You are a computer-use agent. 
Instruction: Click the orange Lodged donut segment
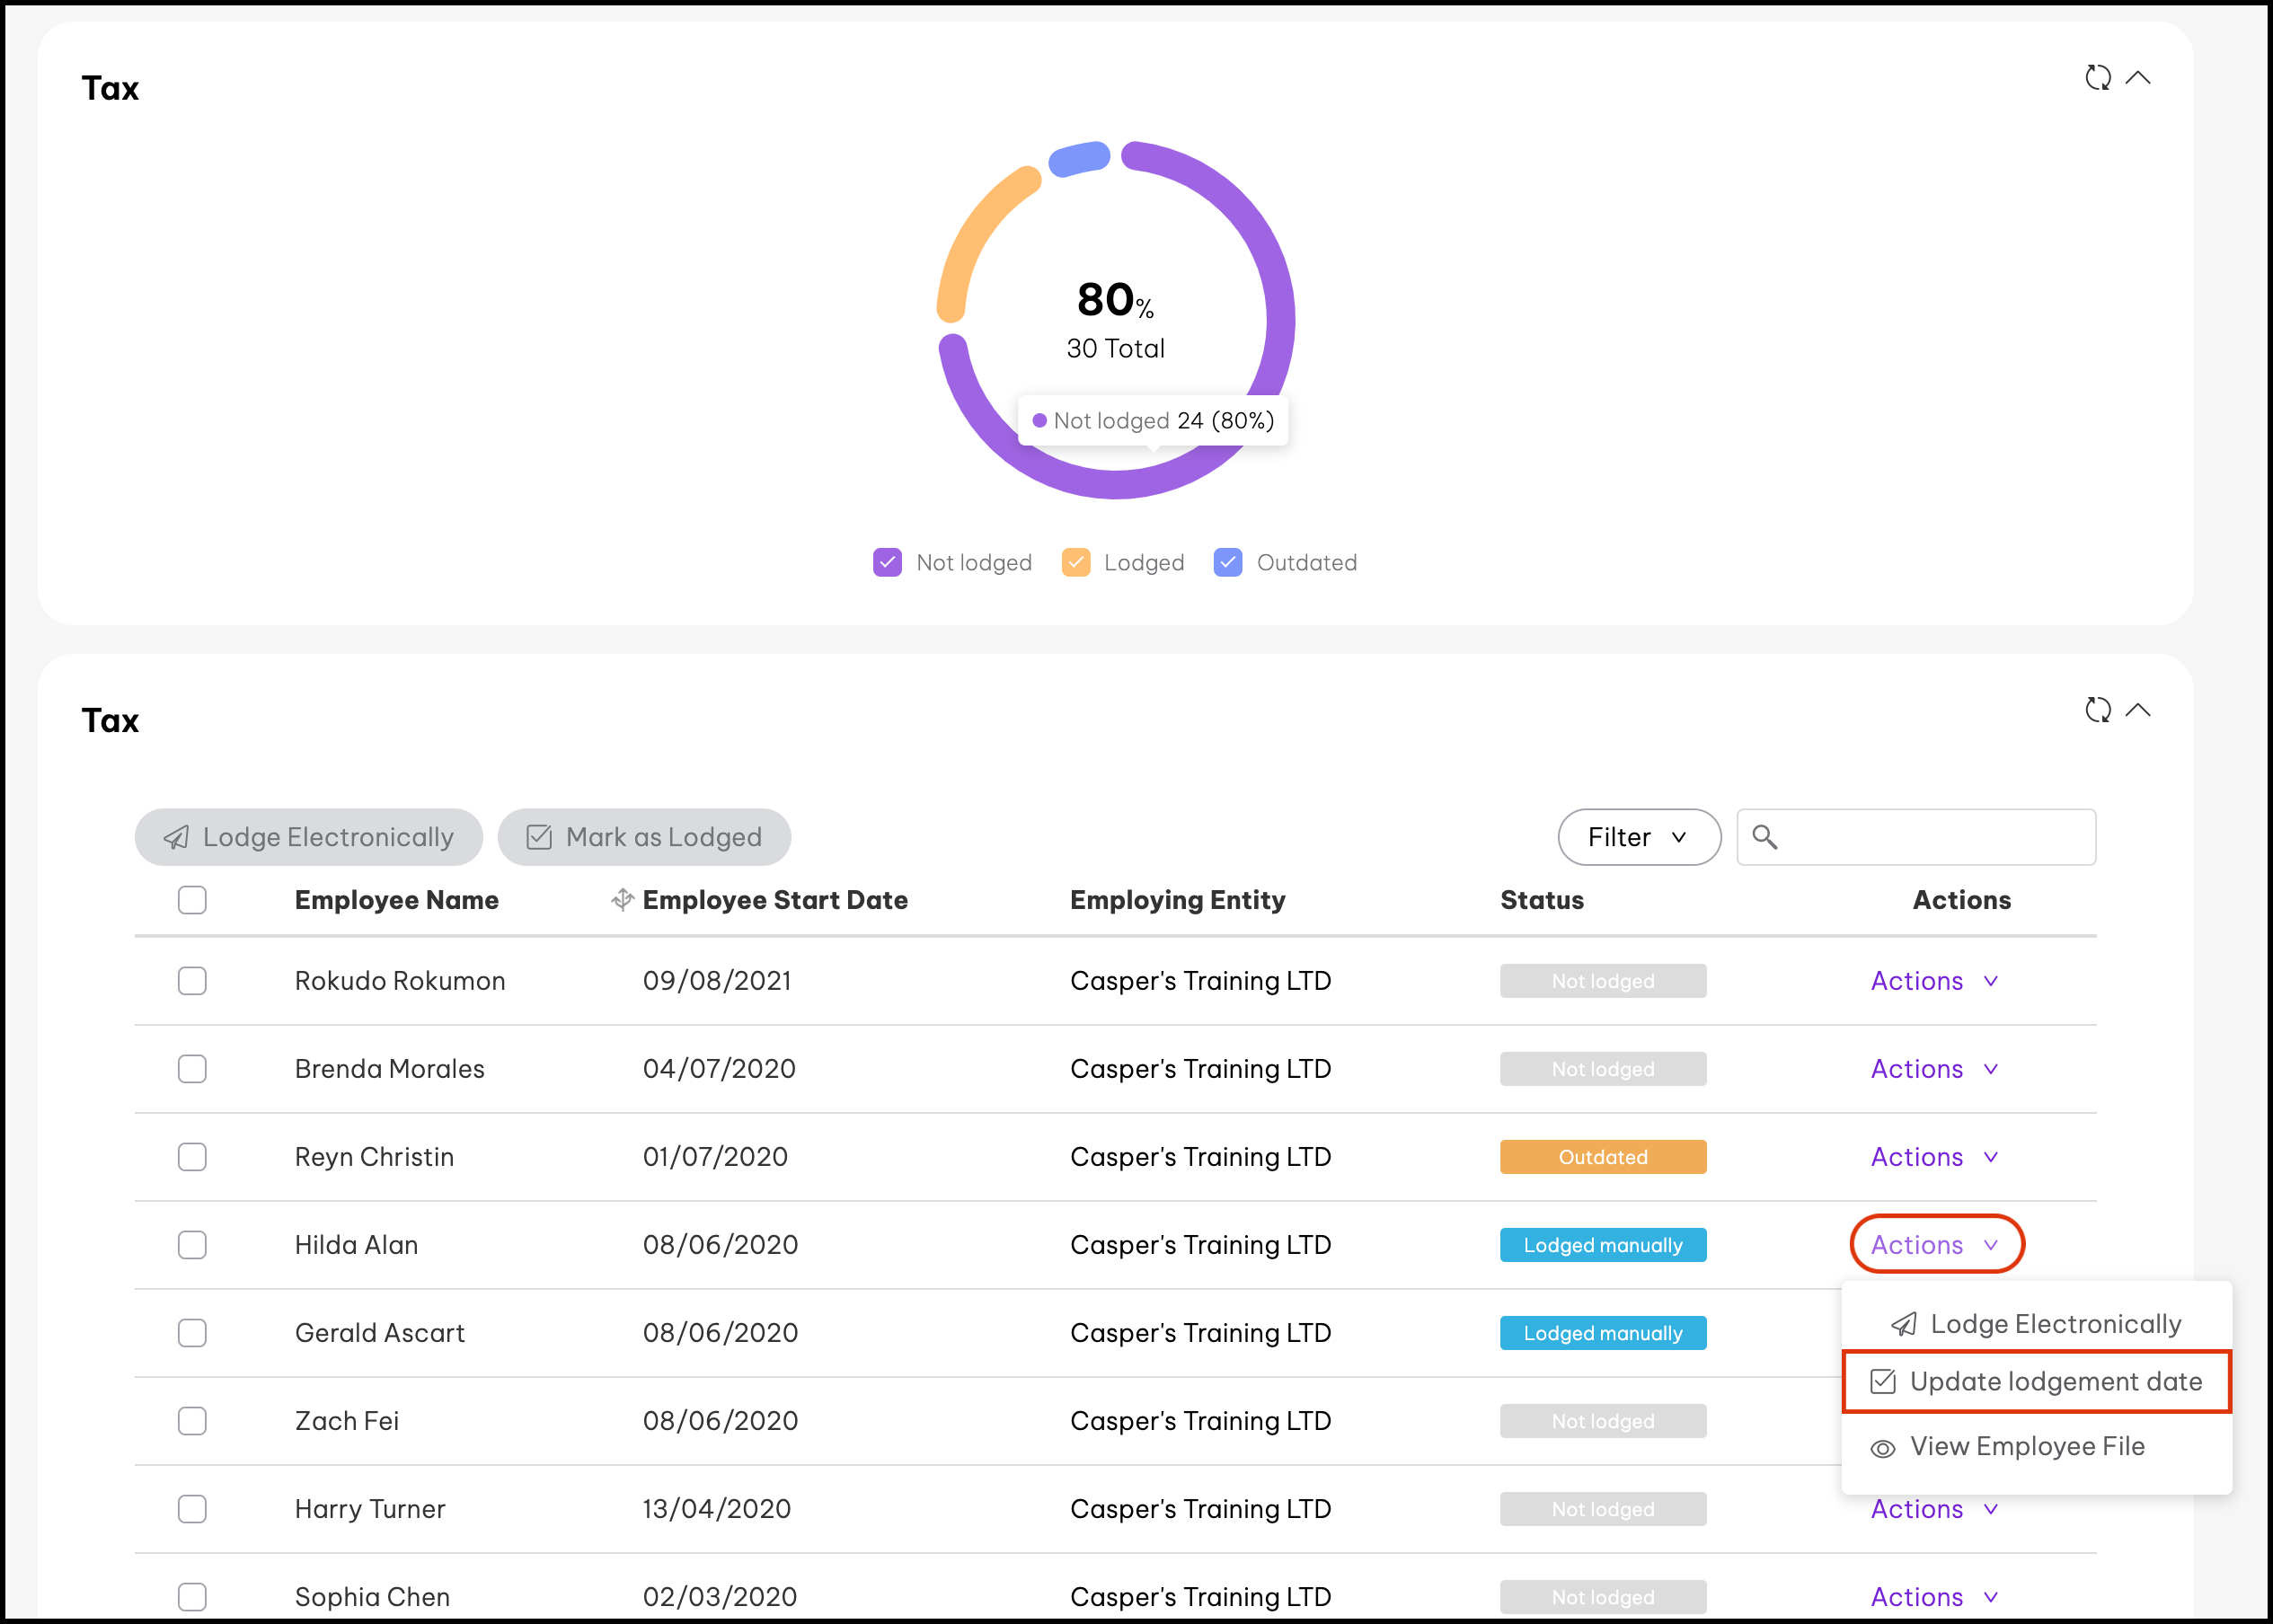pyautogui.click(x=980, y=231)
